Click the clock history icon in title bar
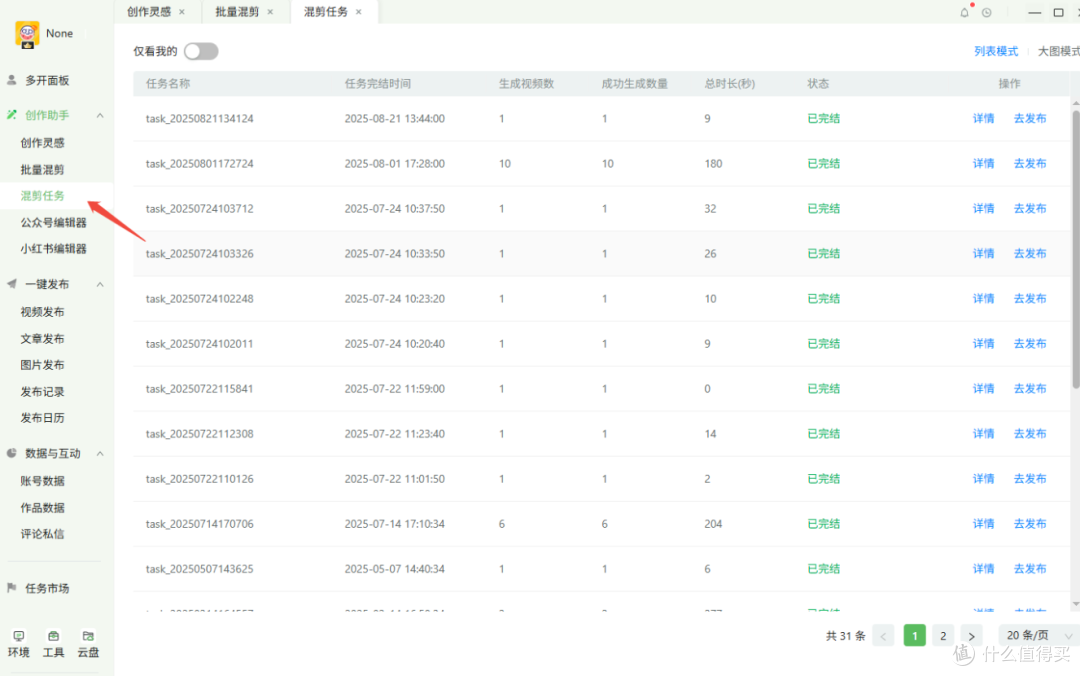Image resolution: width=1080 pixels, height=676 pixels. 986,12
